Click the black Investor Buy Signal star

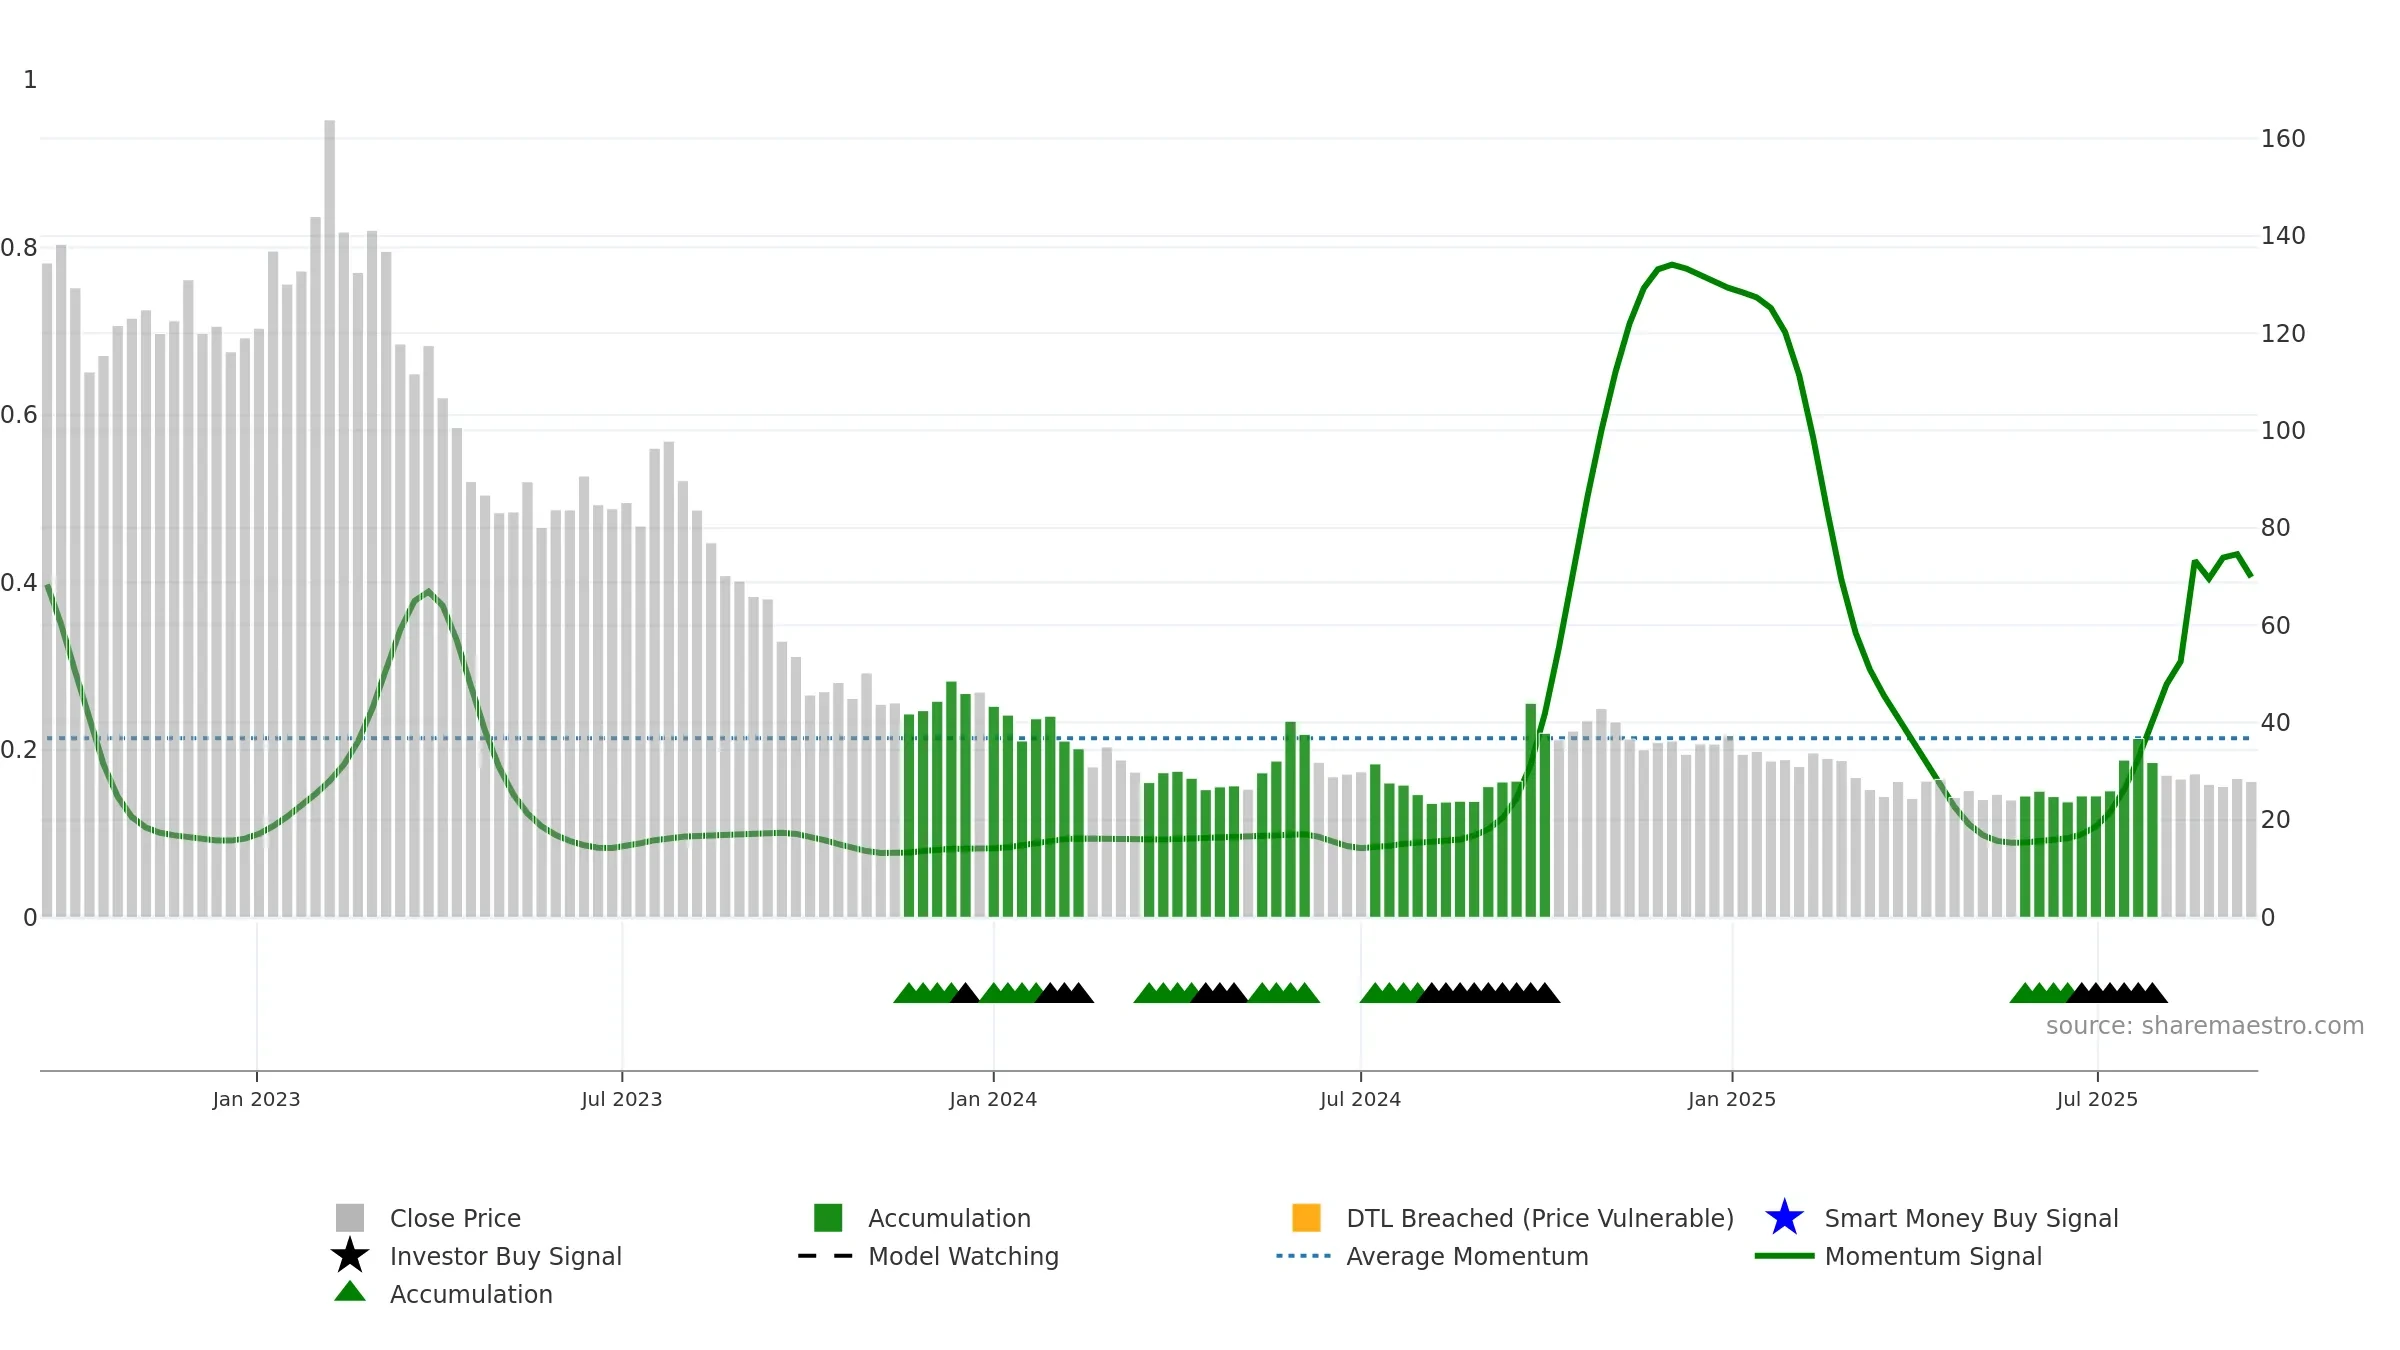[x=350, y=1255]
